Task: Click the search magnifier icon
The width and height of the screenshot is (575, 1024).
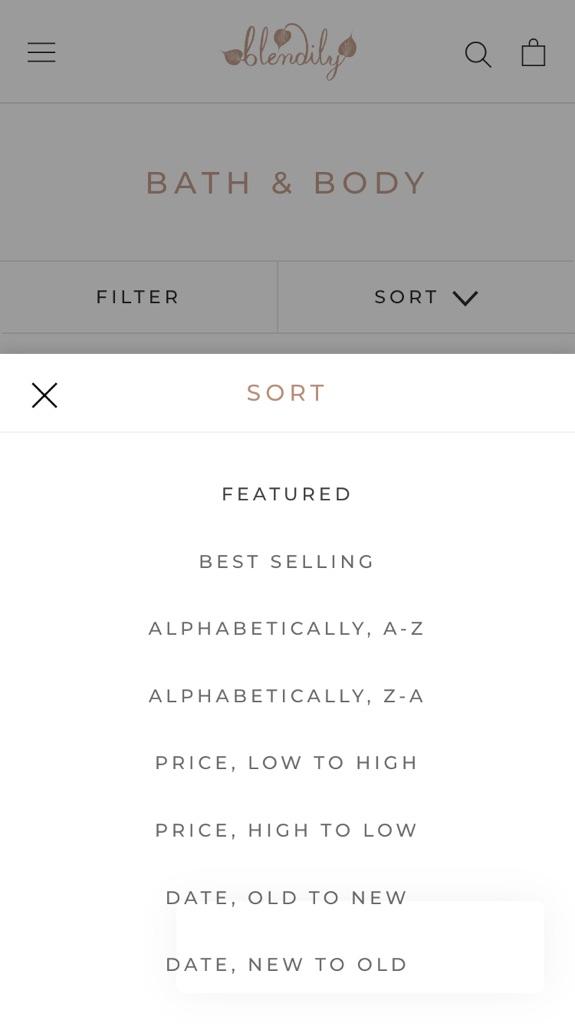Action: point(478,54)
